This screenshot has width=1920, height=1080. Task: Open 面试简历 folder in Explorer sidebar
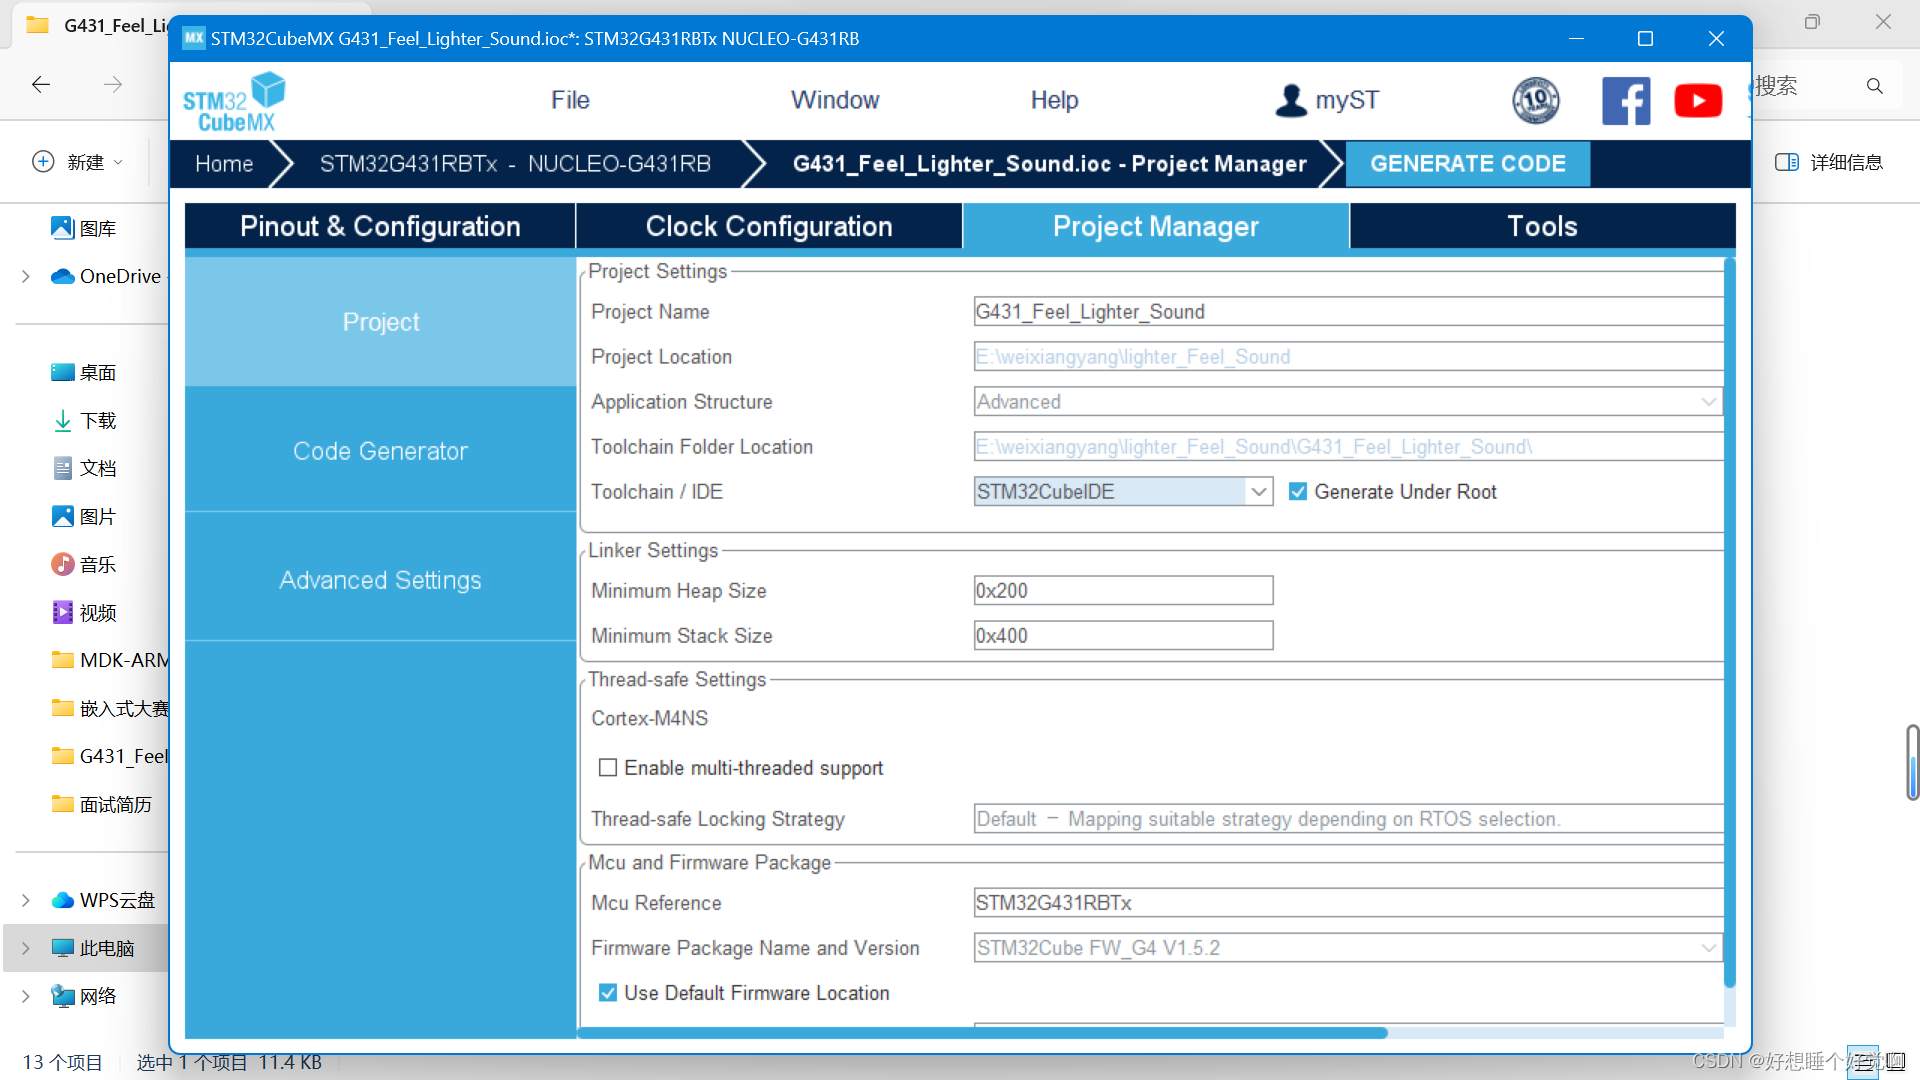[102, 804]
